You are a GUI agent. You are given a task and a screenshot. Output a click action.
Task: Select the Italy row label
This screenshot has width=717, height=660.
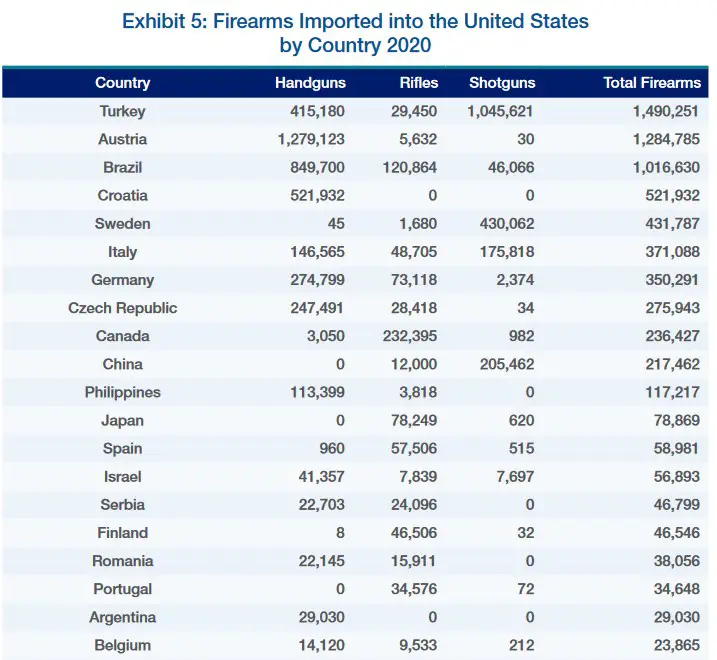coord(123,252)
